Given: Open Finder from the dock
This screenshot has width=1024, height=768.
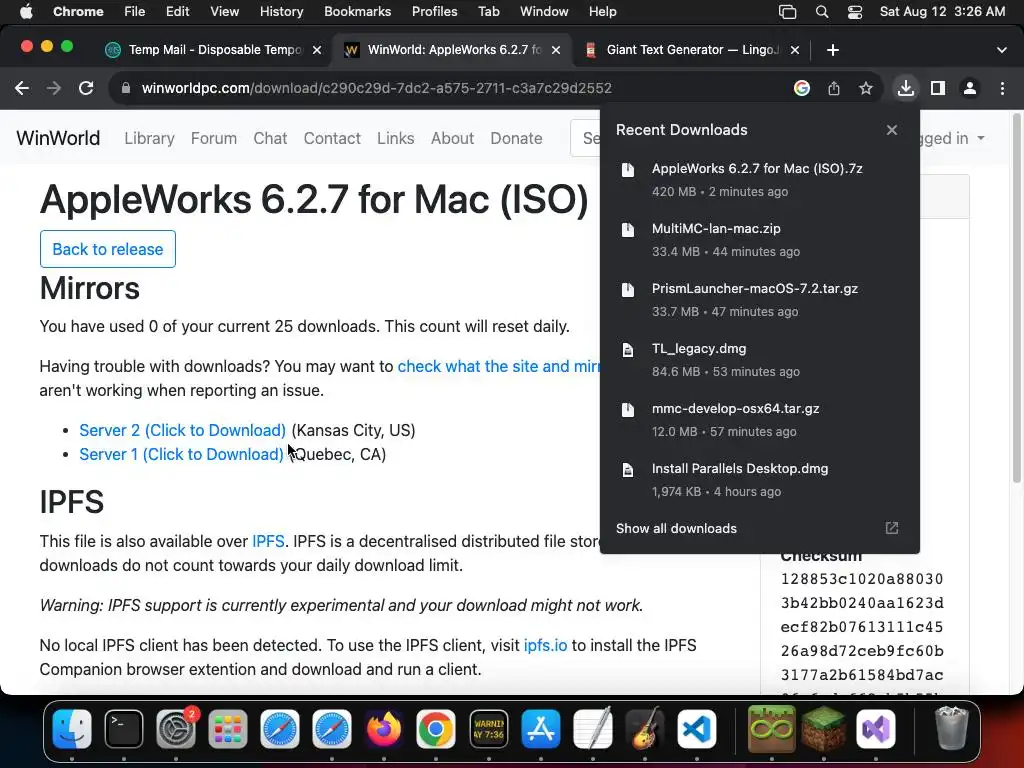Looking at the screenshot, I should point(72,729).
